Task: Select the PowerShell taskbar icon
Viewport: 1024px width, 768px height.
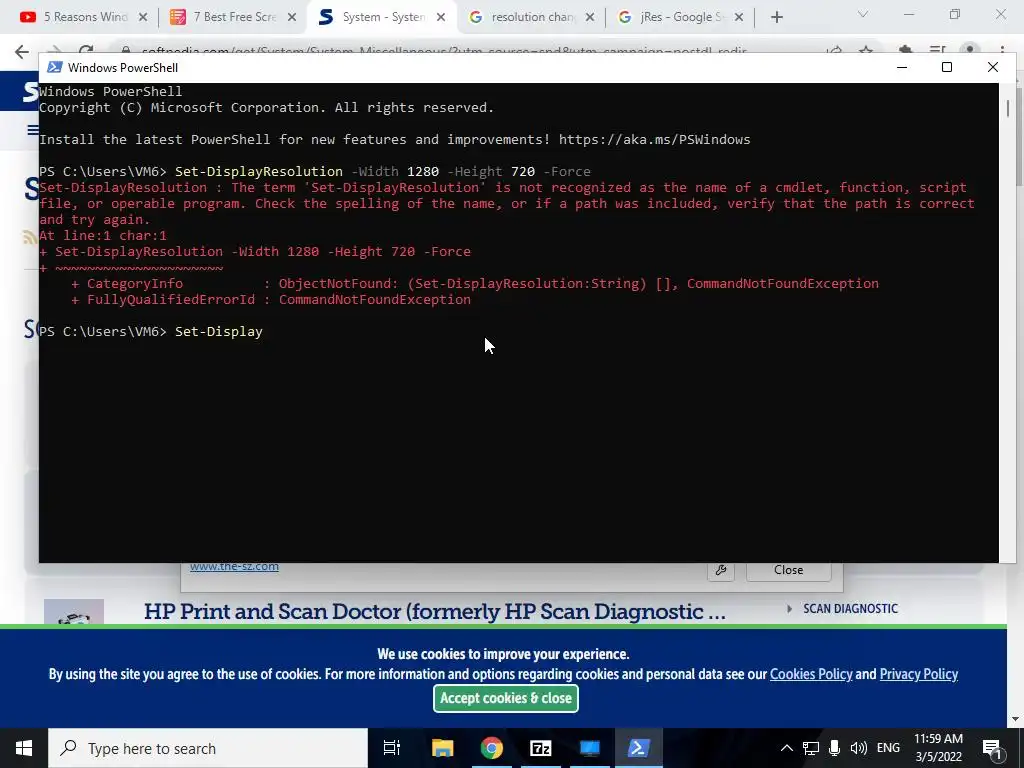Action: click(639, 748)
